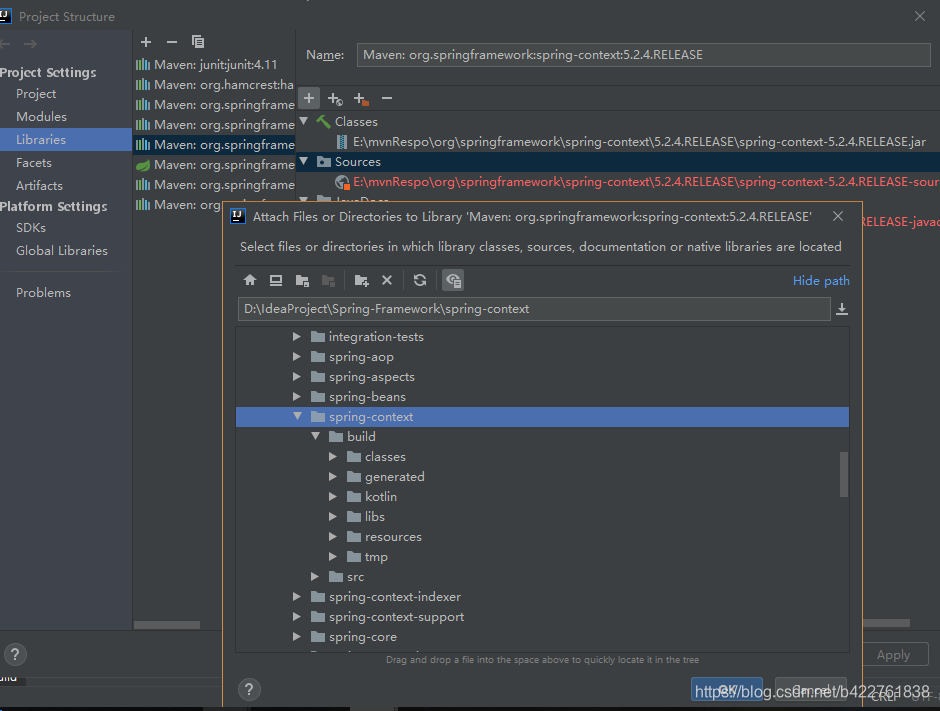
Task: Click the path history download arrow icon
Action: (842, 309)
